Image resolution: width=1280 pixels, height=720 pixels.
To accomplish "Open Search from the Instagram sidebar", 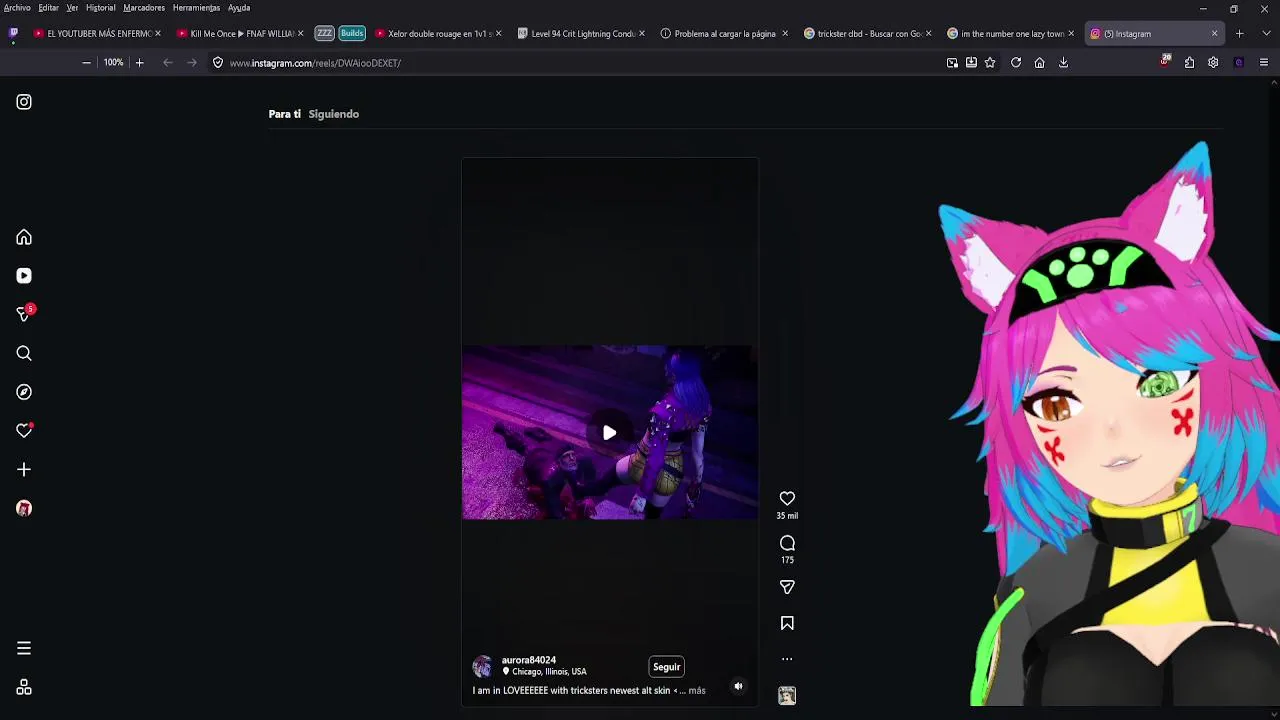I will coord(24,353).
